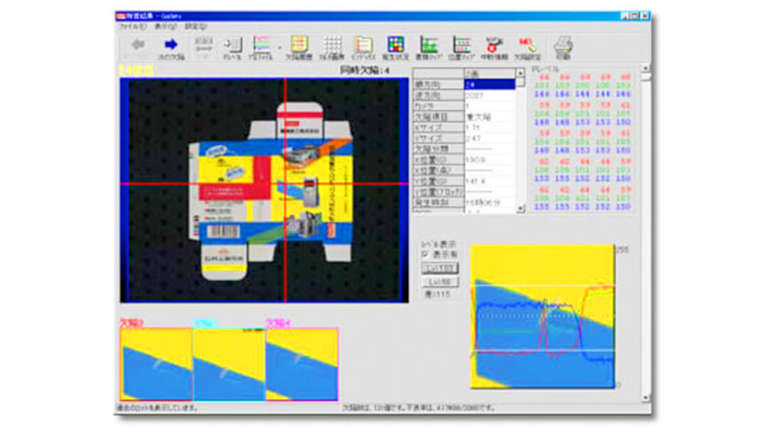Open the 設定 menu
This screenshot has width=770, height=430.
(x=195, y=27)
